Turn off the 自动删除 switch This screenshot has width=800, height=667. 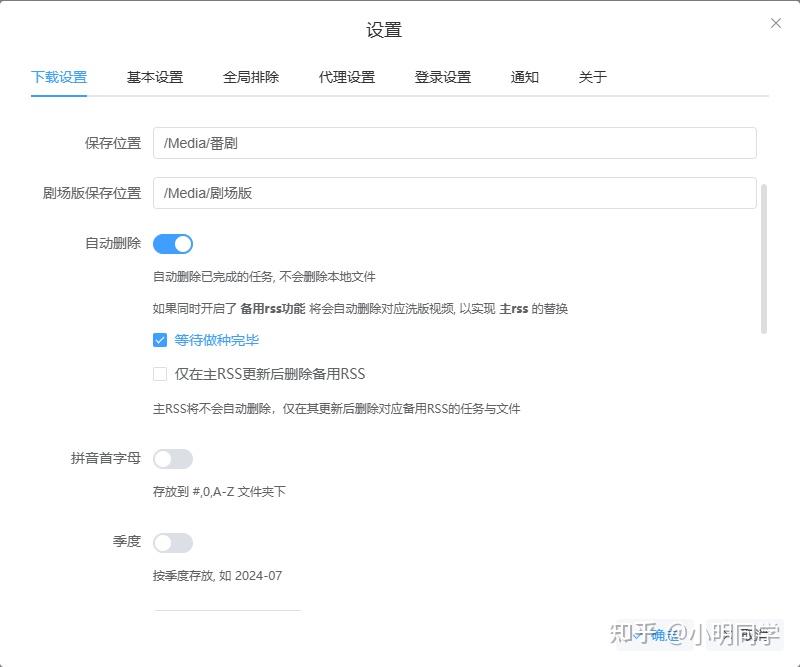point(172,243)
